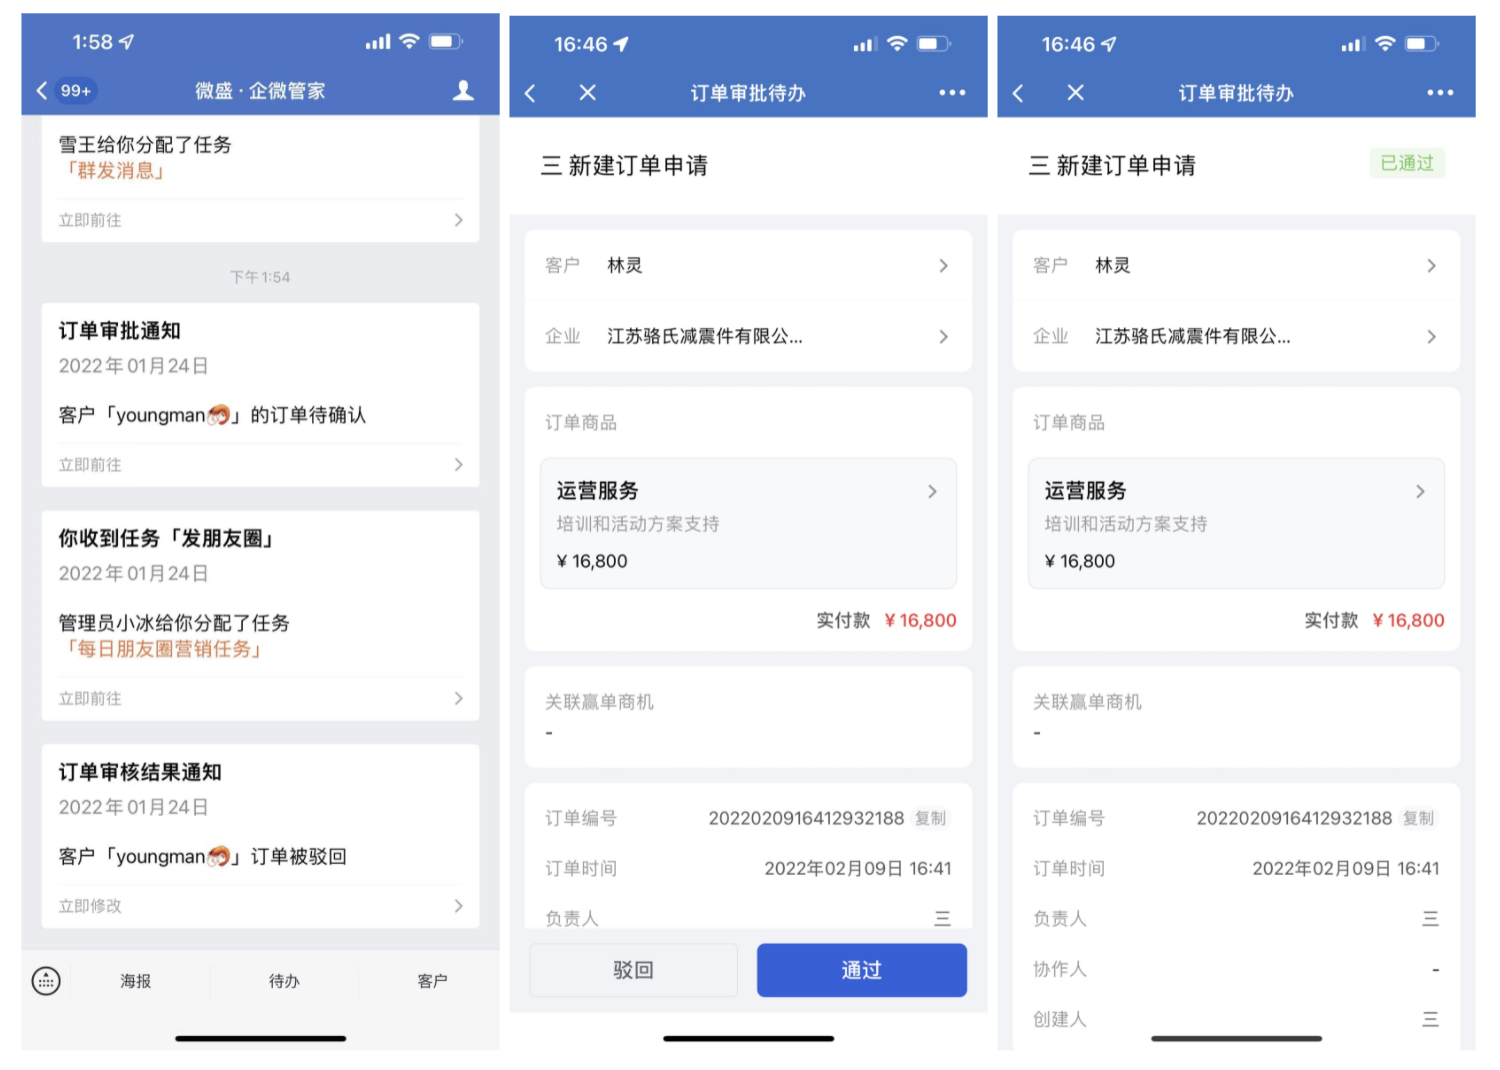Tap the list icon next to 创建人
This screenshot has width=1500, height=1070.
[x=1431, y=1019]
